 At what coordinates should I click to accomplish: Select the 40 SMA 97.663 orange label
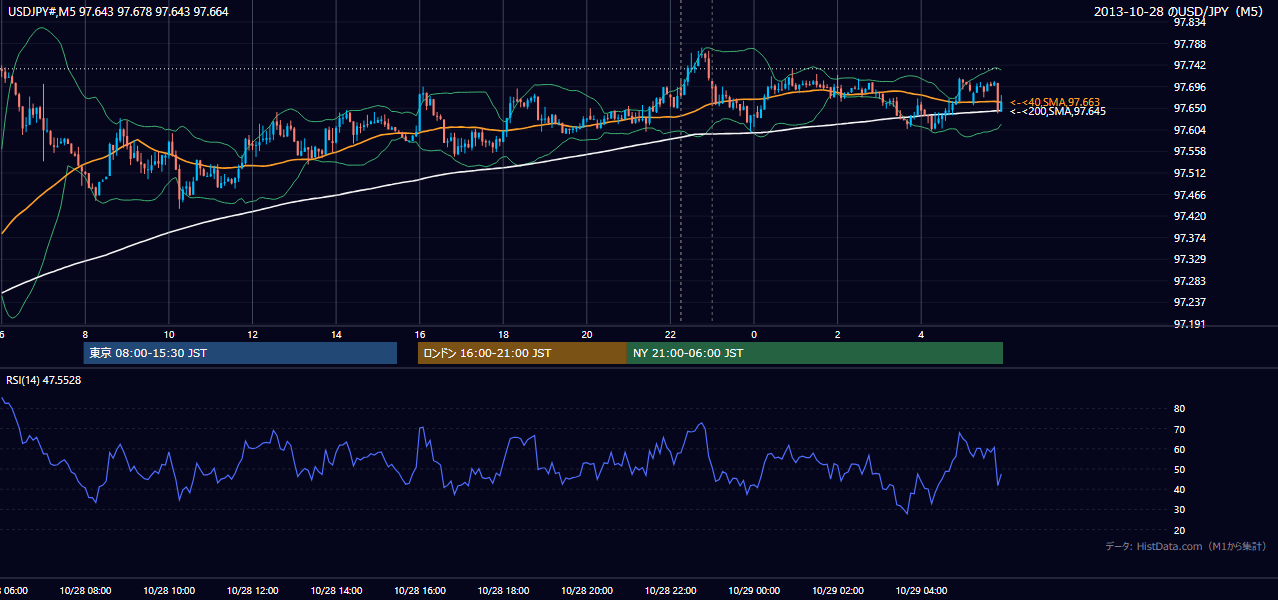click(1055, 102)
